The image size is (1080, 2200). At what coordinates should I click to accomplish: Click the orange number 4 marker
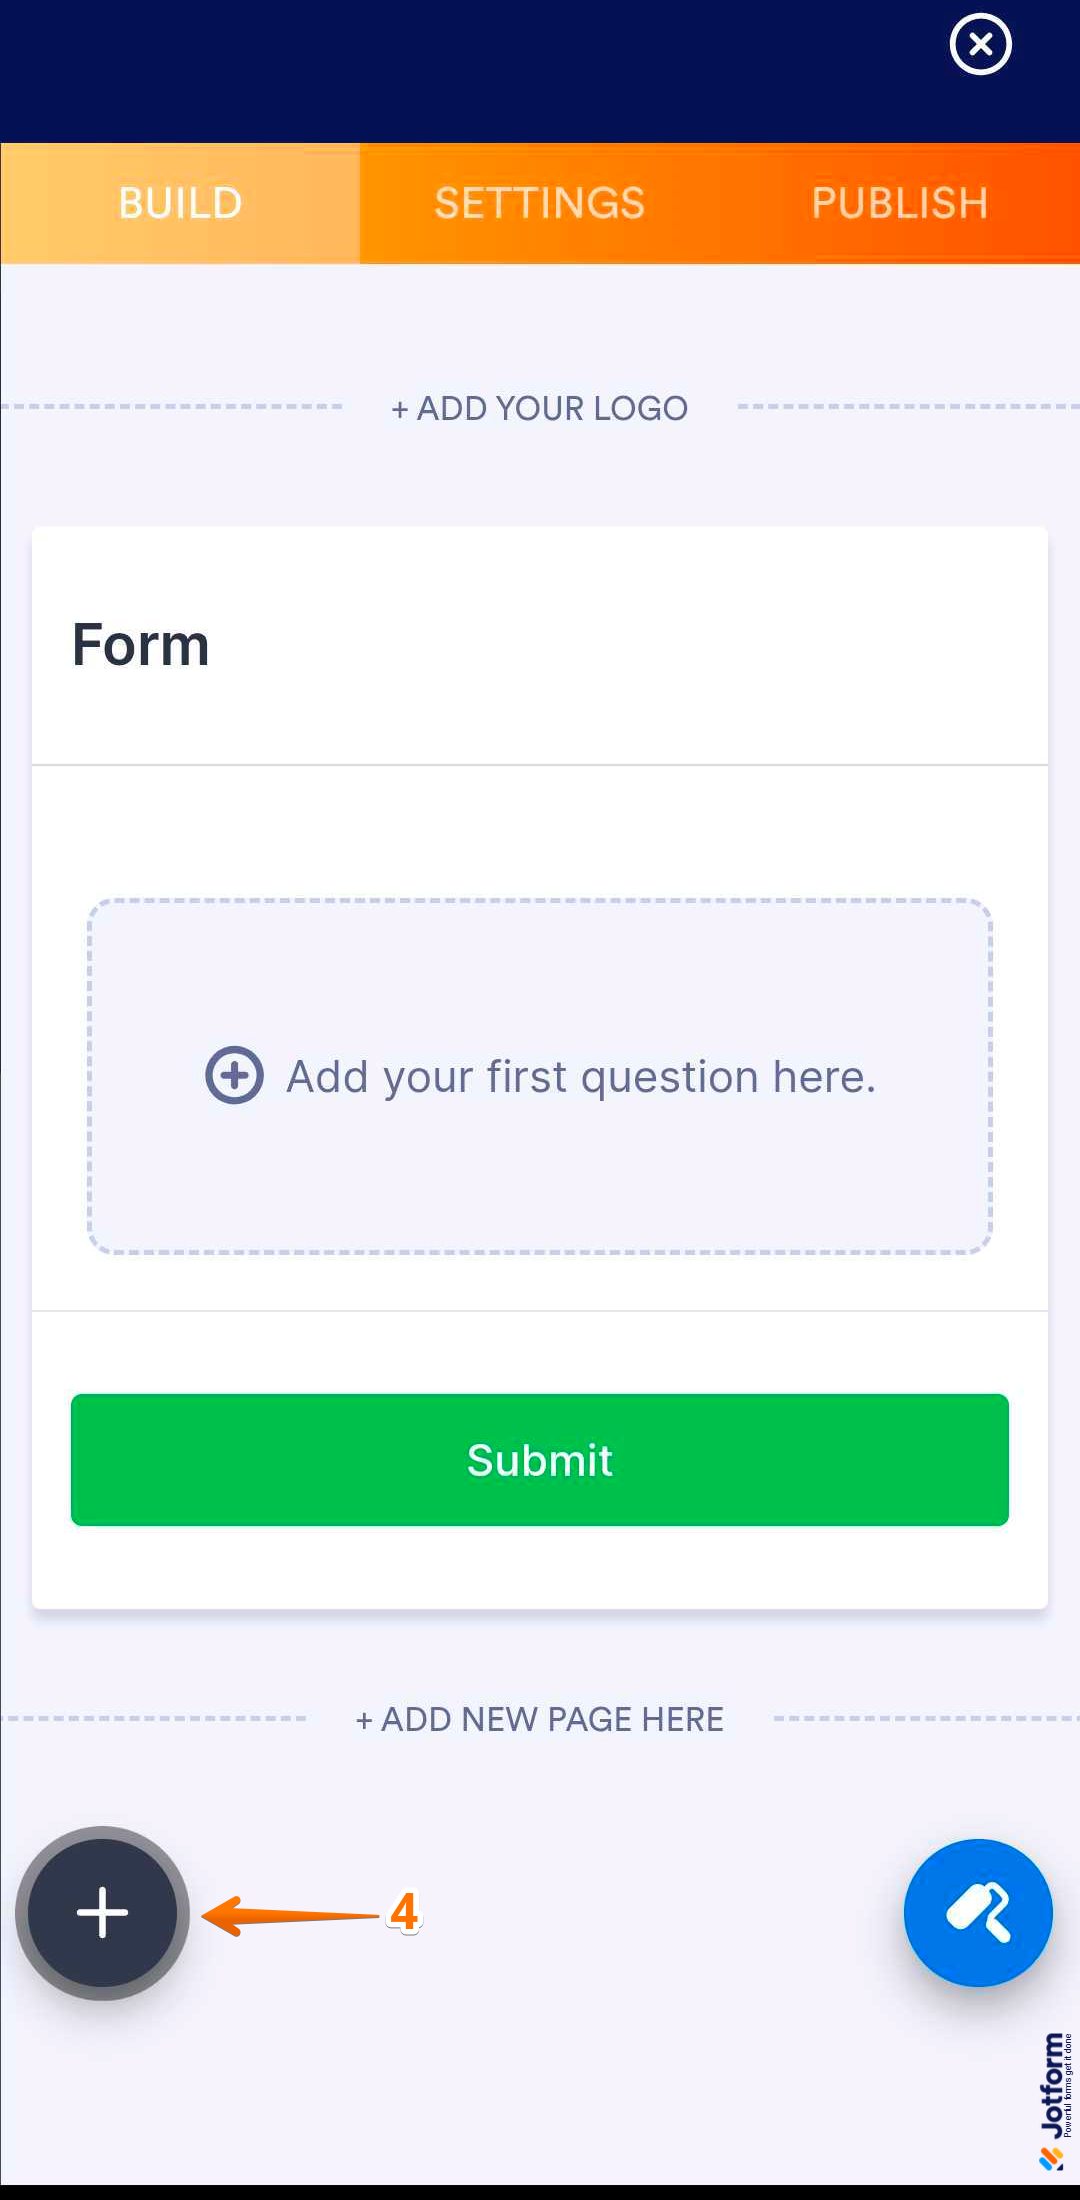click(404, 1912)
